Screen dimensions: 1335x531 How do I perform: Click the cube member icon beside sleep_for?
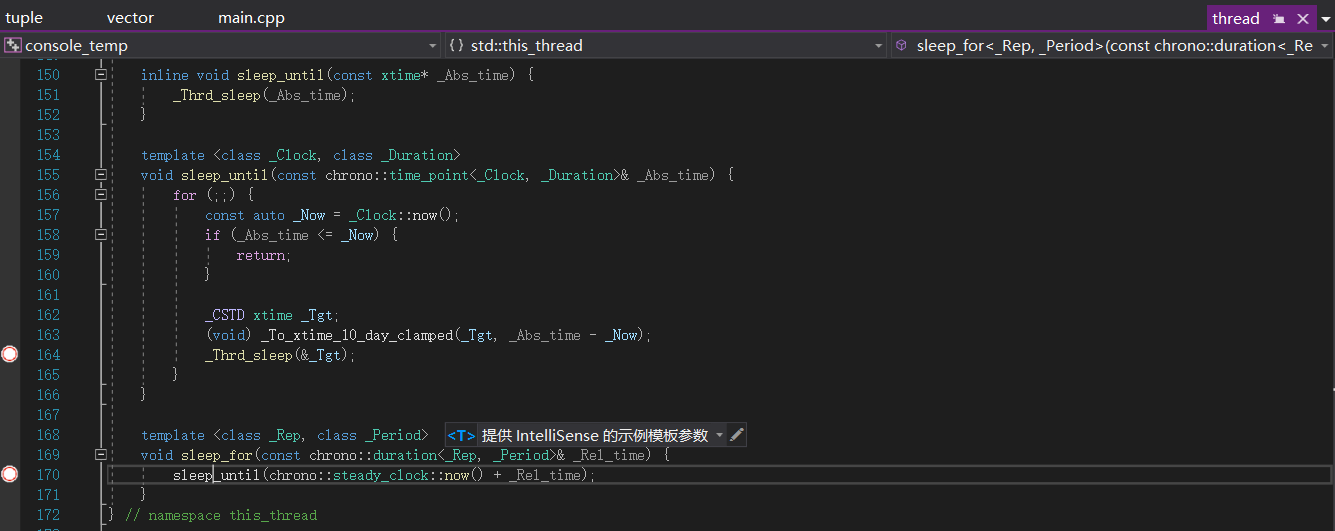coord(901,45)
